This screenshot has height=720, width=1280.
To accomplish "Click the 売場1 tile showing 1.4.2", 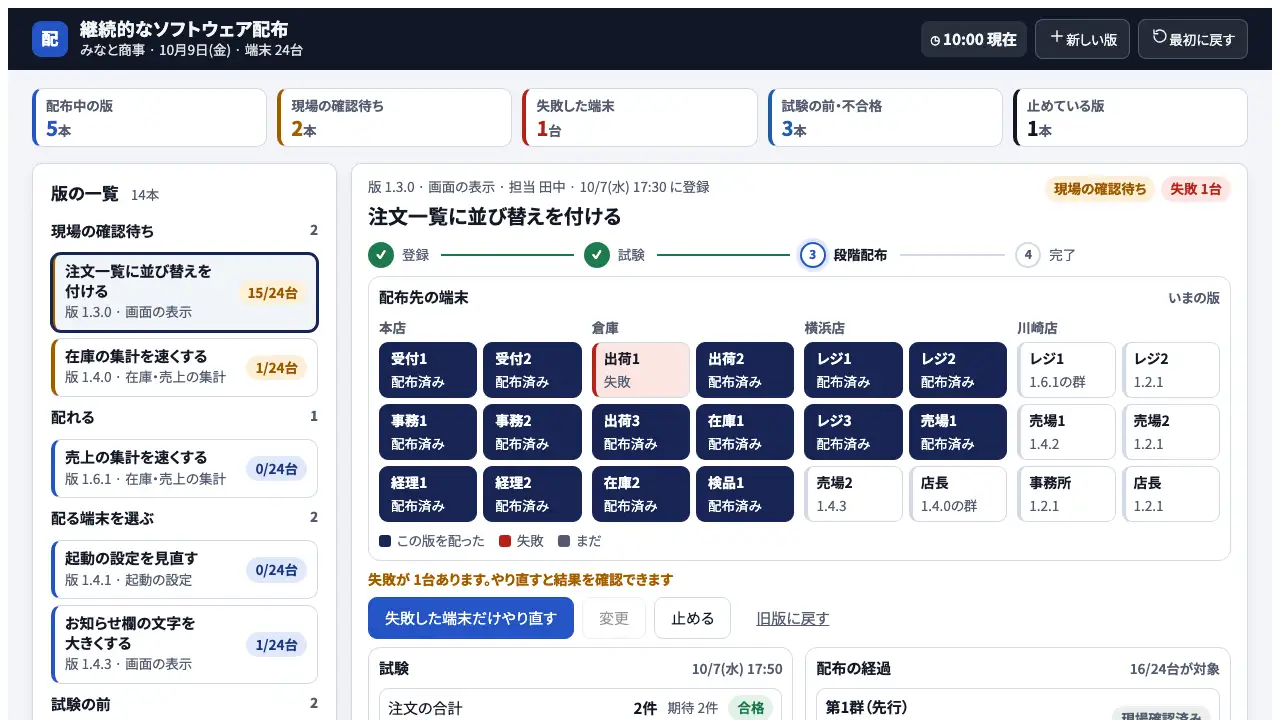I will pyautogui.click(x=1067, y=432).
